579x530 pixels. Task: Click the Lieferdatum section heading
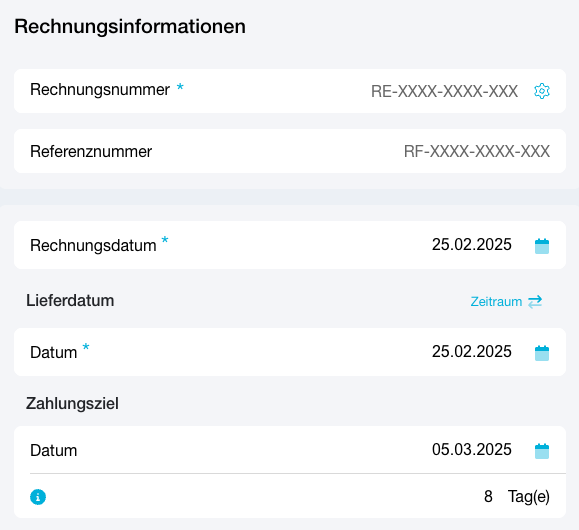pos(70,300)
